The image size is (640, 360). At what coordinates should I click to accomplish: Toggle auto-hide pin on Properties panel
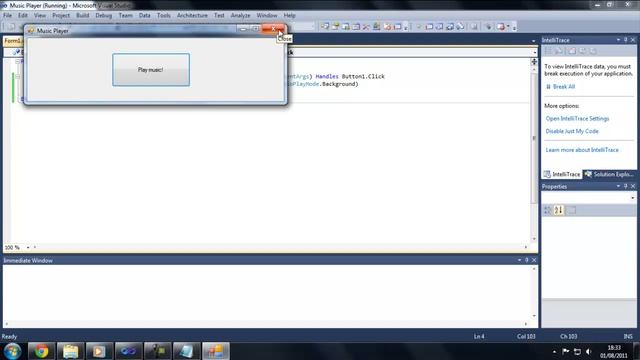[x=625, y=186]
